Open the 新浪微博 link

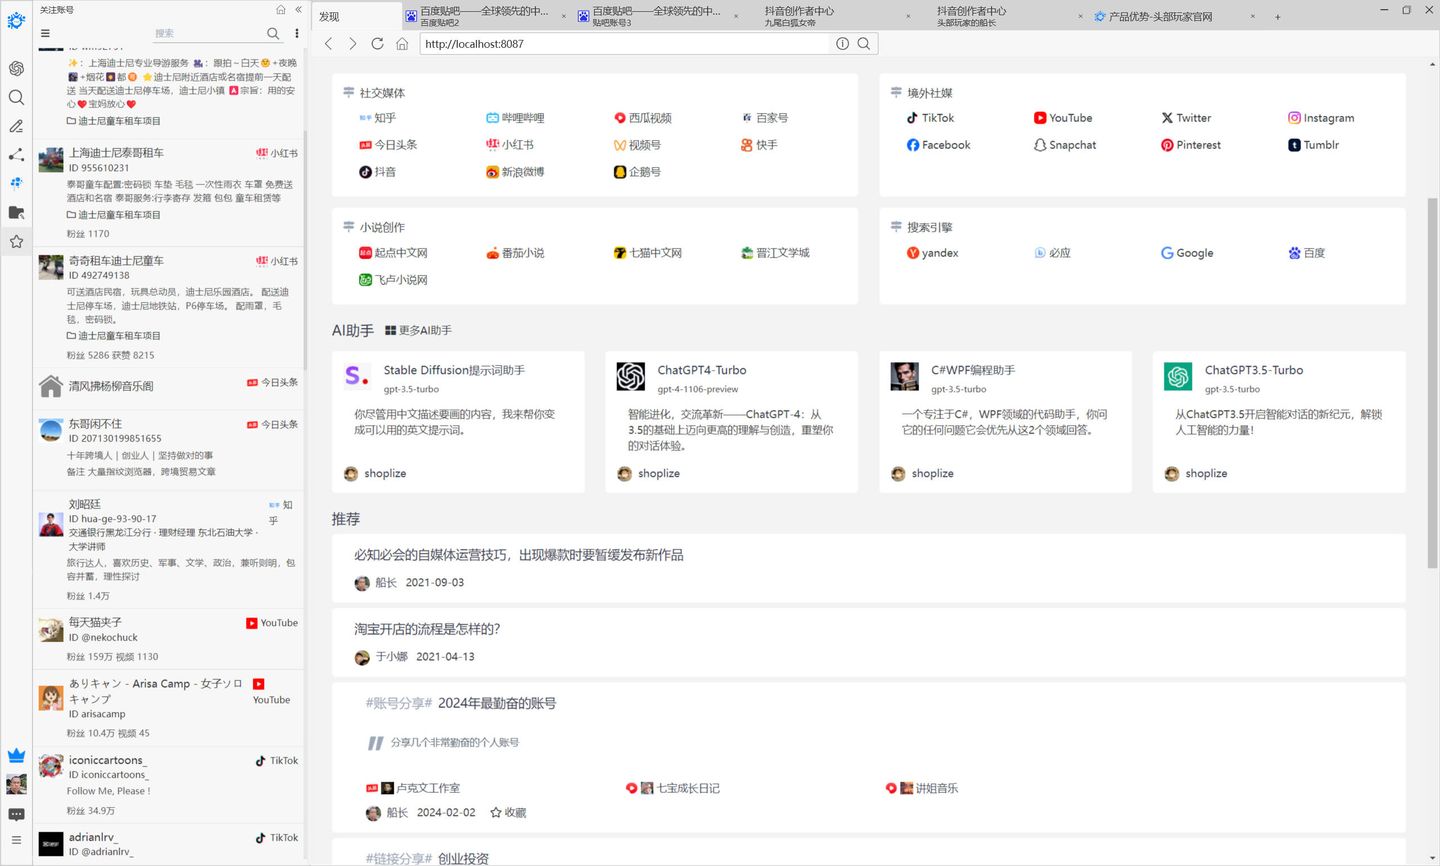coord(515,172)
